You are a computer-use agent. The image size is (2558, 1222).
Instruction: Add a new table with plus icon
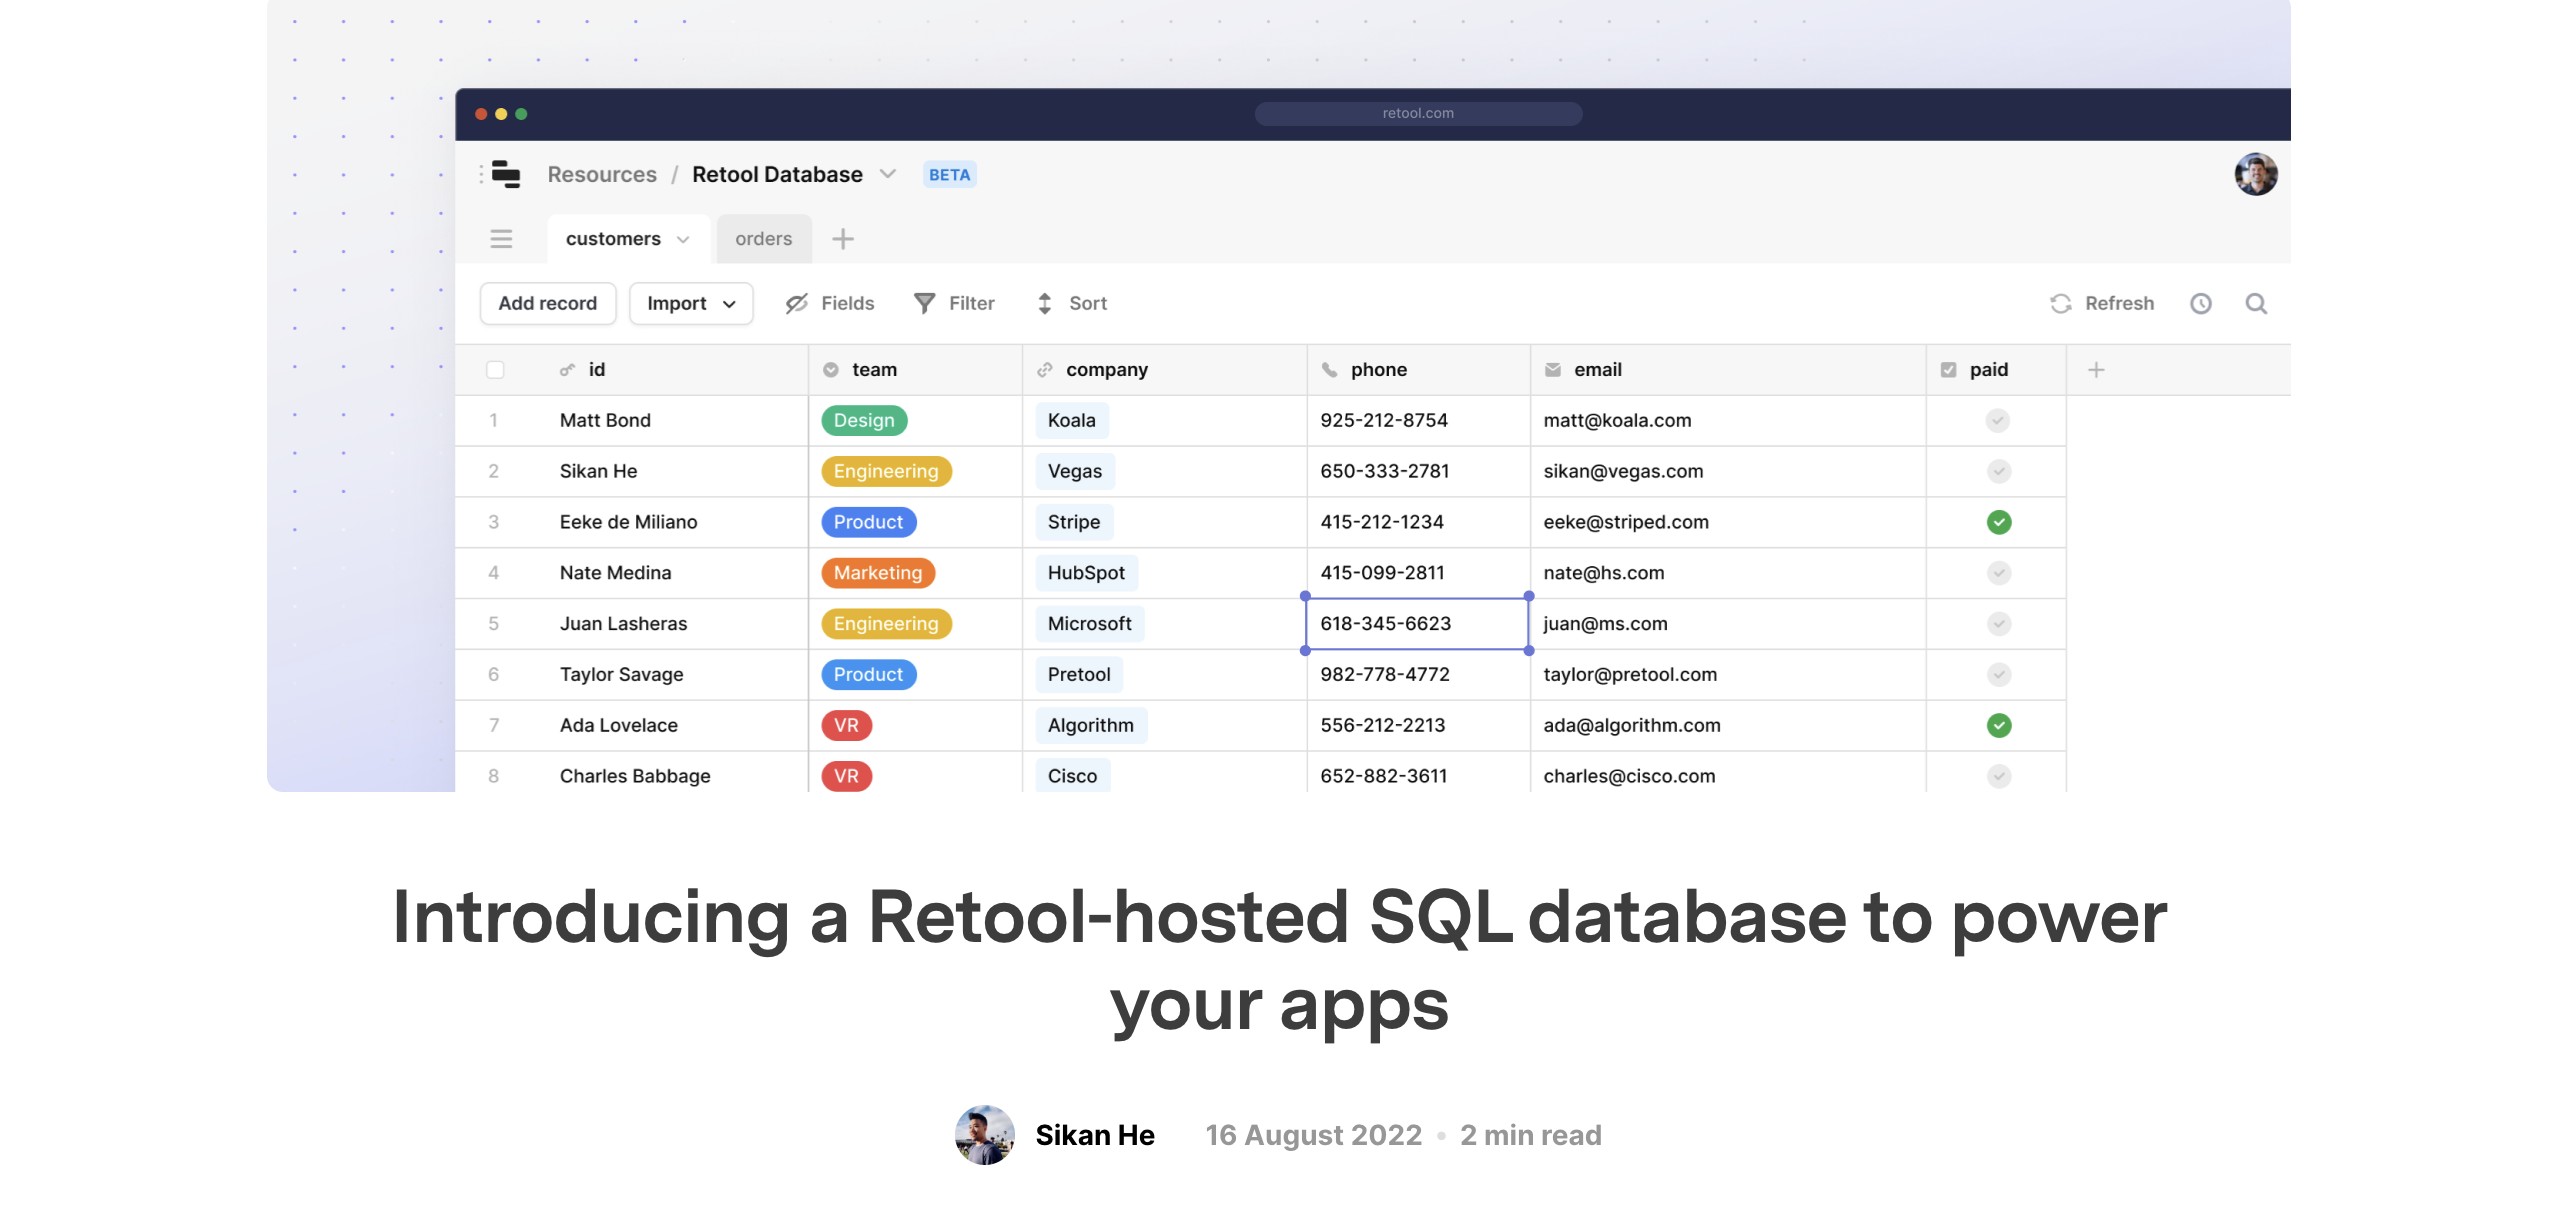point(843,239)
